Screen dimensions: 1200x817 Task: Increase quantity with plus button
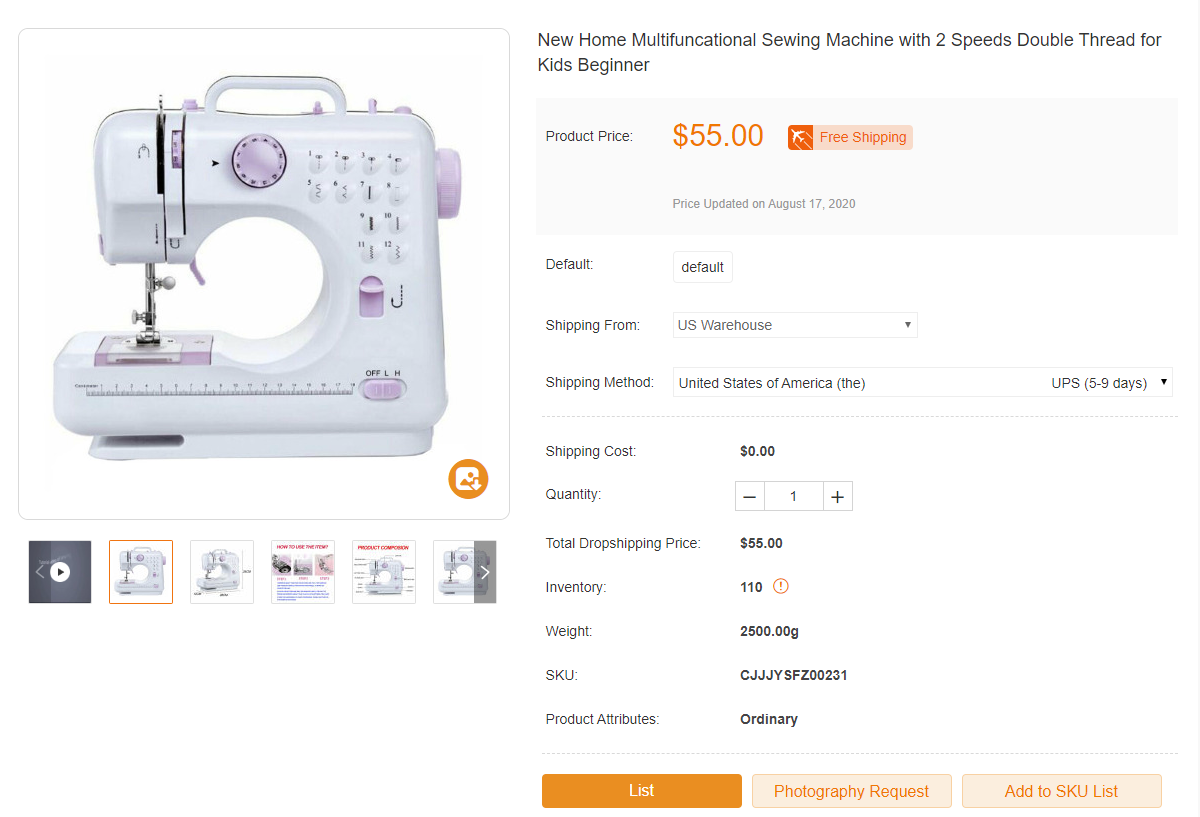click(838, 497)
